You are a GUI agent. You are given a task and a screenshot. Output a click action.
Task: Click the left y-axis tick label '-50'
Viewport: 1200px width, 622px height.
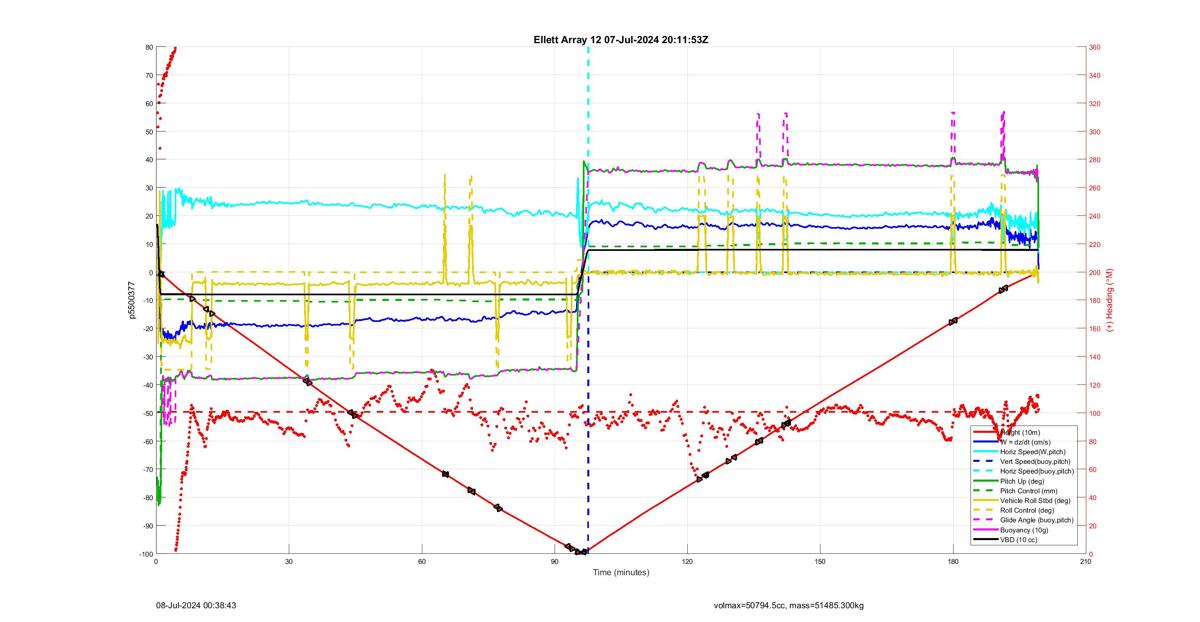click(x=146, y=413)
